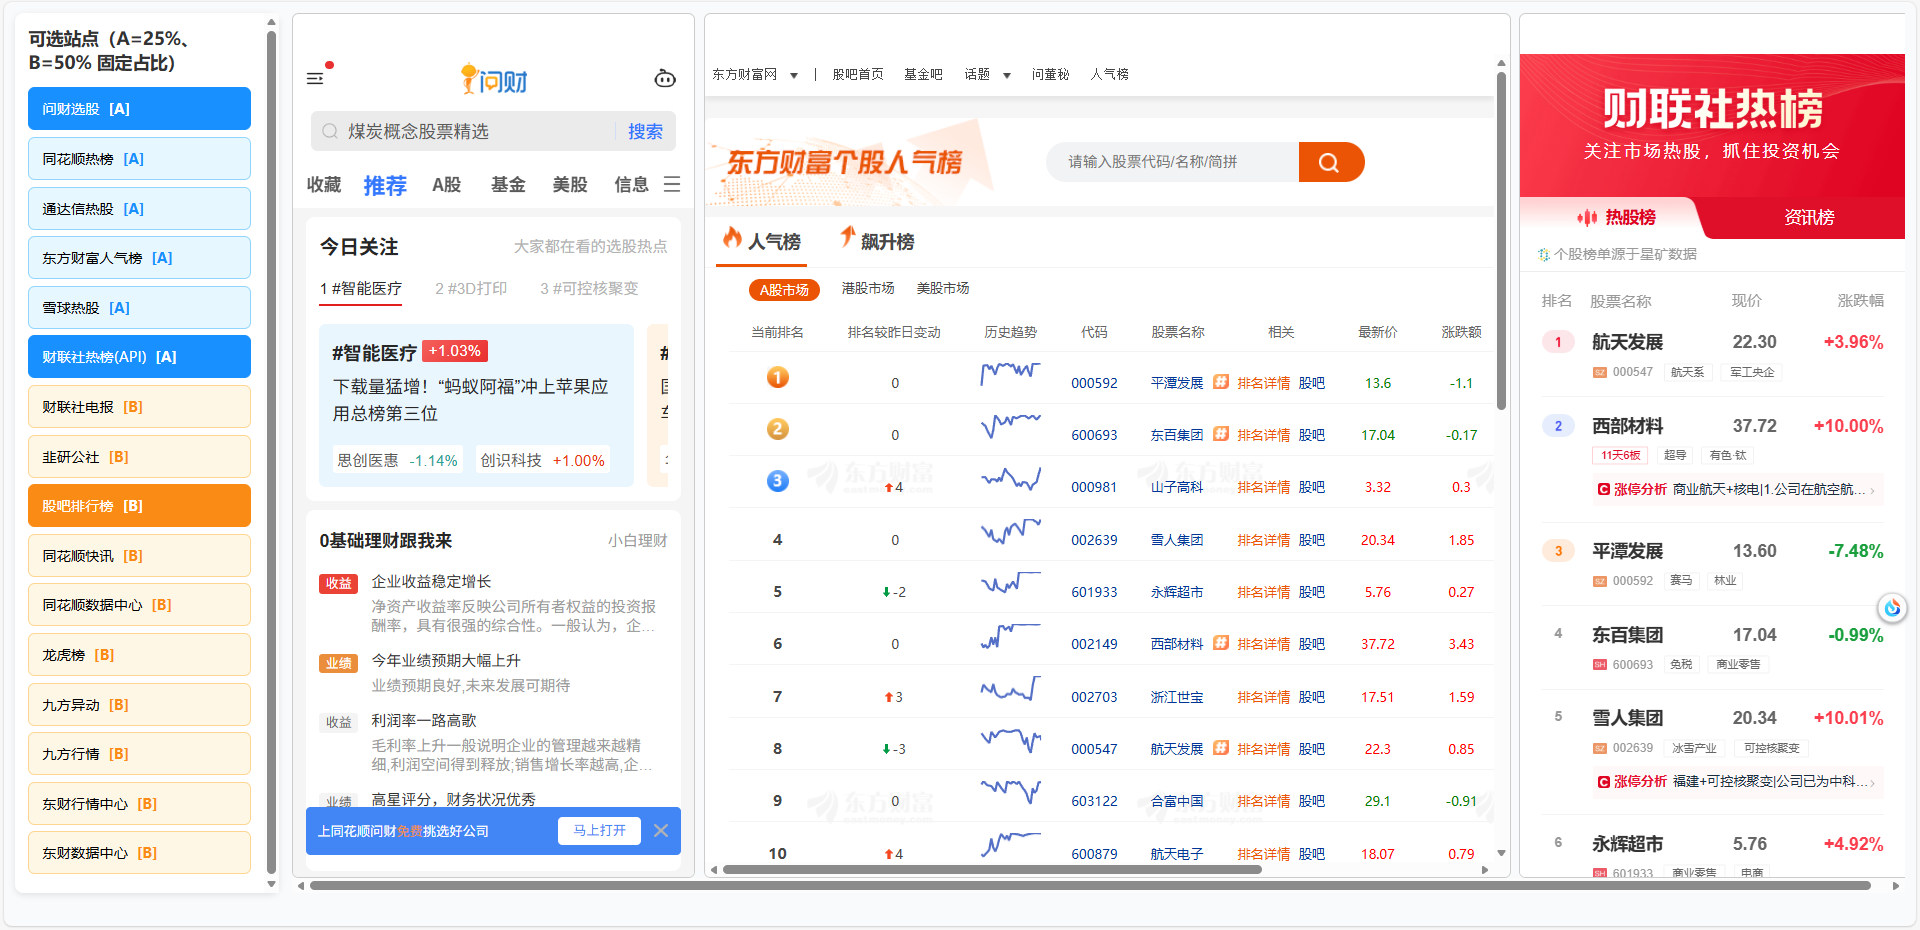Screen dimensions: 1920x930
Task: Click 排名详情 link for 雪人集团
Action: pyautogui.click(x=1263, y=540)
